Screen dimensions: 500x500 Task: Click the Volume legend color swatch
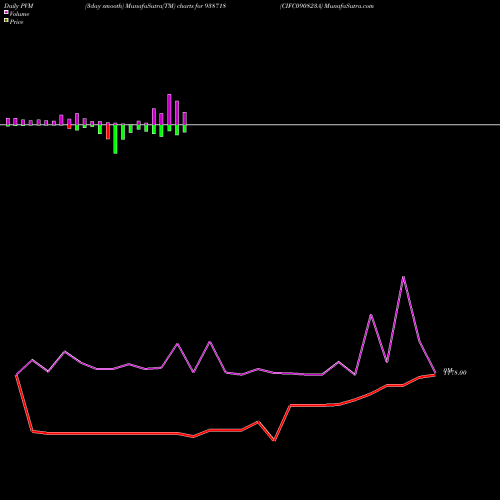[6, 12]
